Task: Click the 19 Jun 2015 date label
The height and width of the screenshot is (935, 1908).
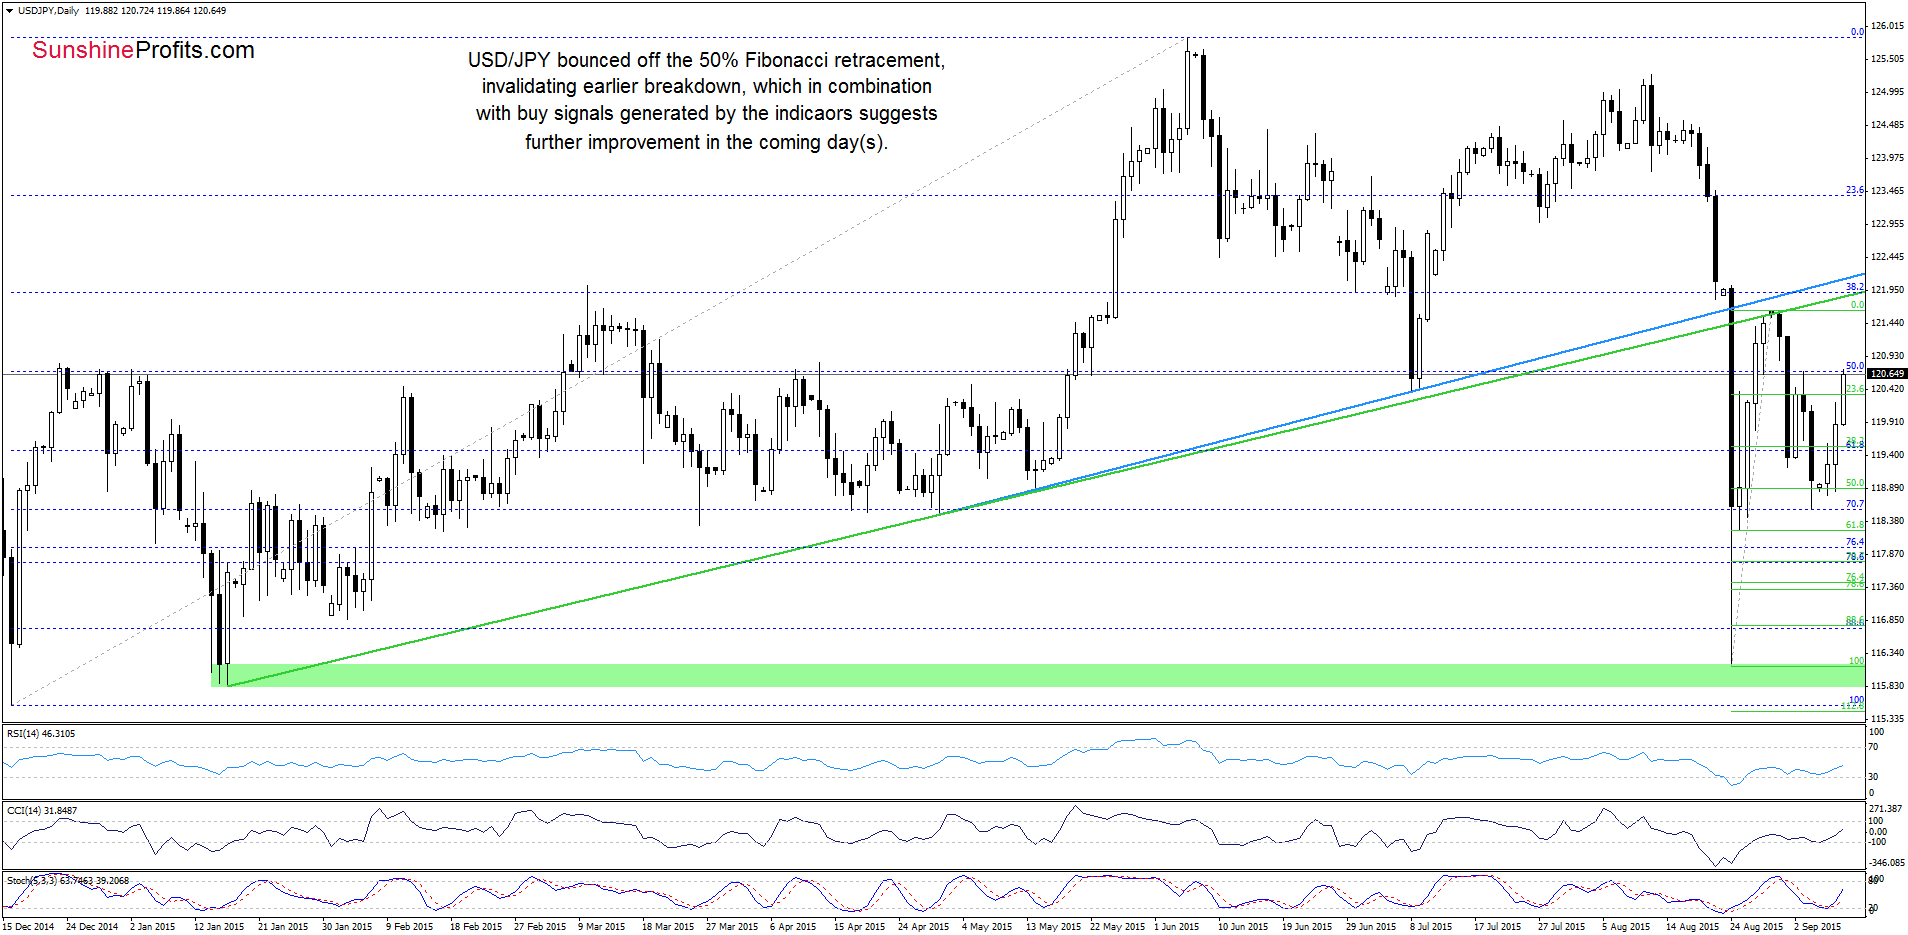Action: pos(1307,927)
